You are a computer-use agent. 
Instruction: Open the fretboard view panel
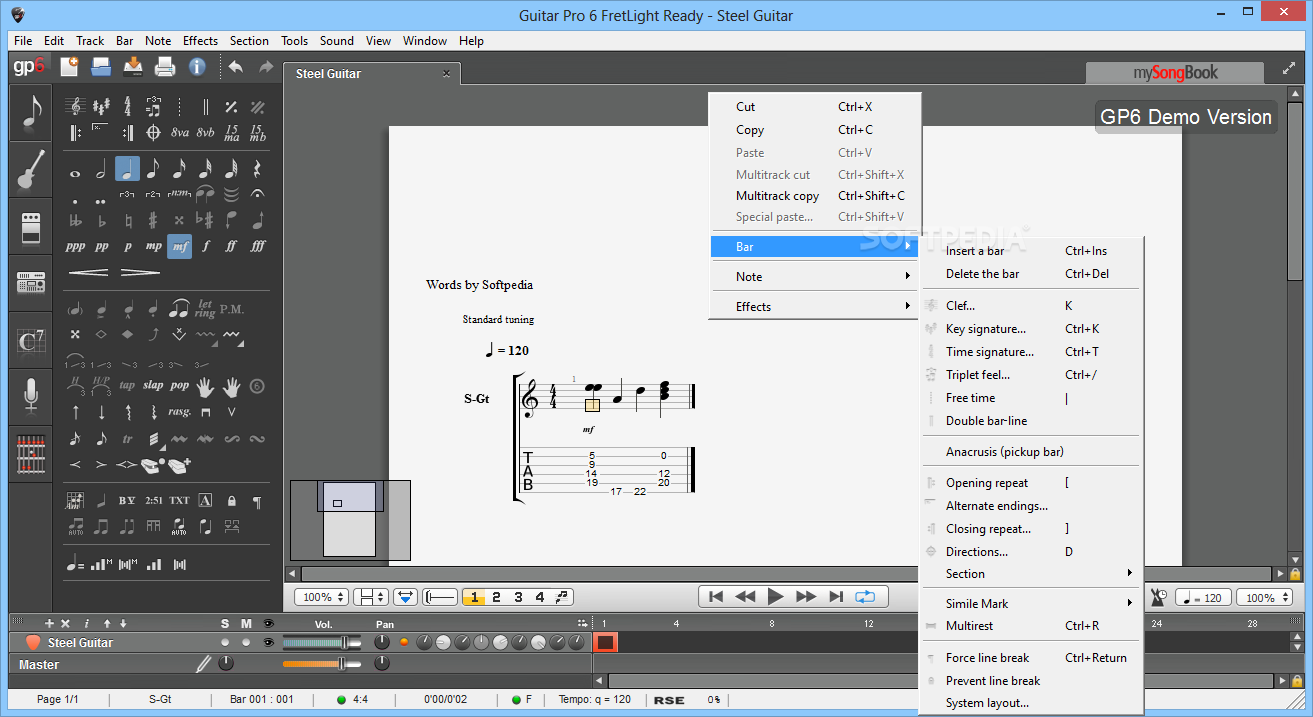31,454
